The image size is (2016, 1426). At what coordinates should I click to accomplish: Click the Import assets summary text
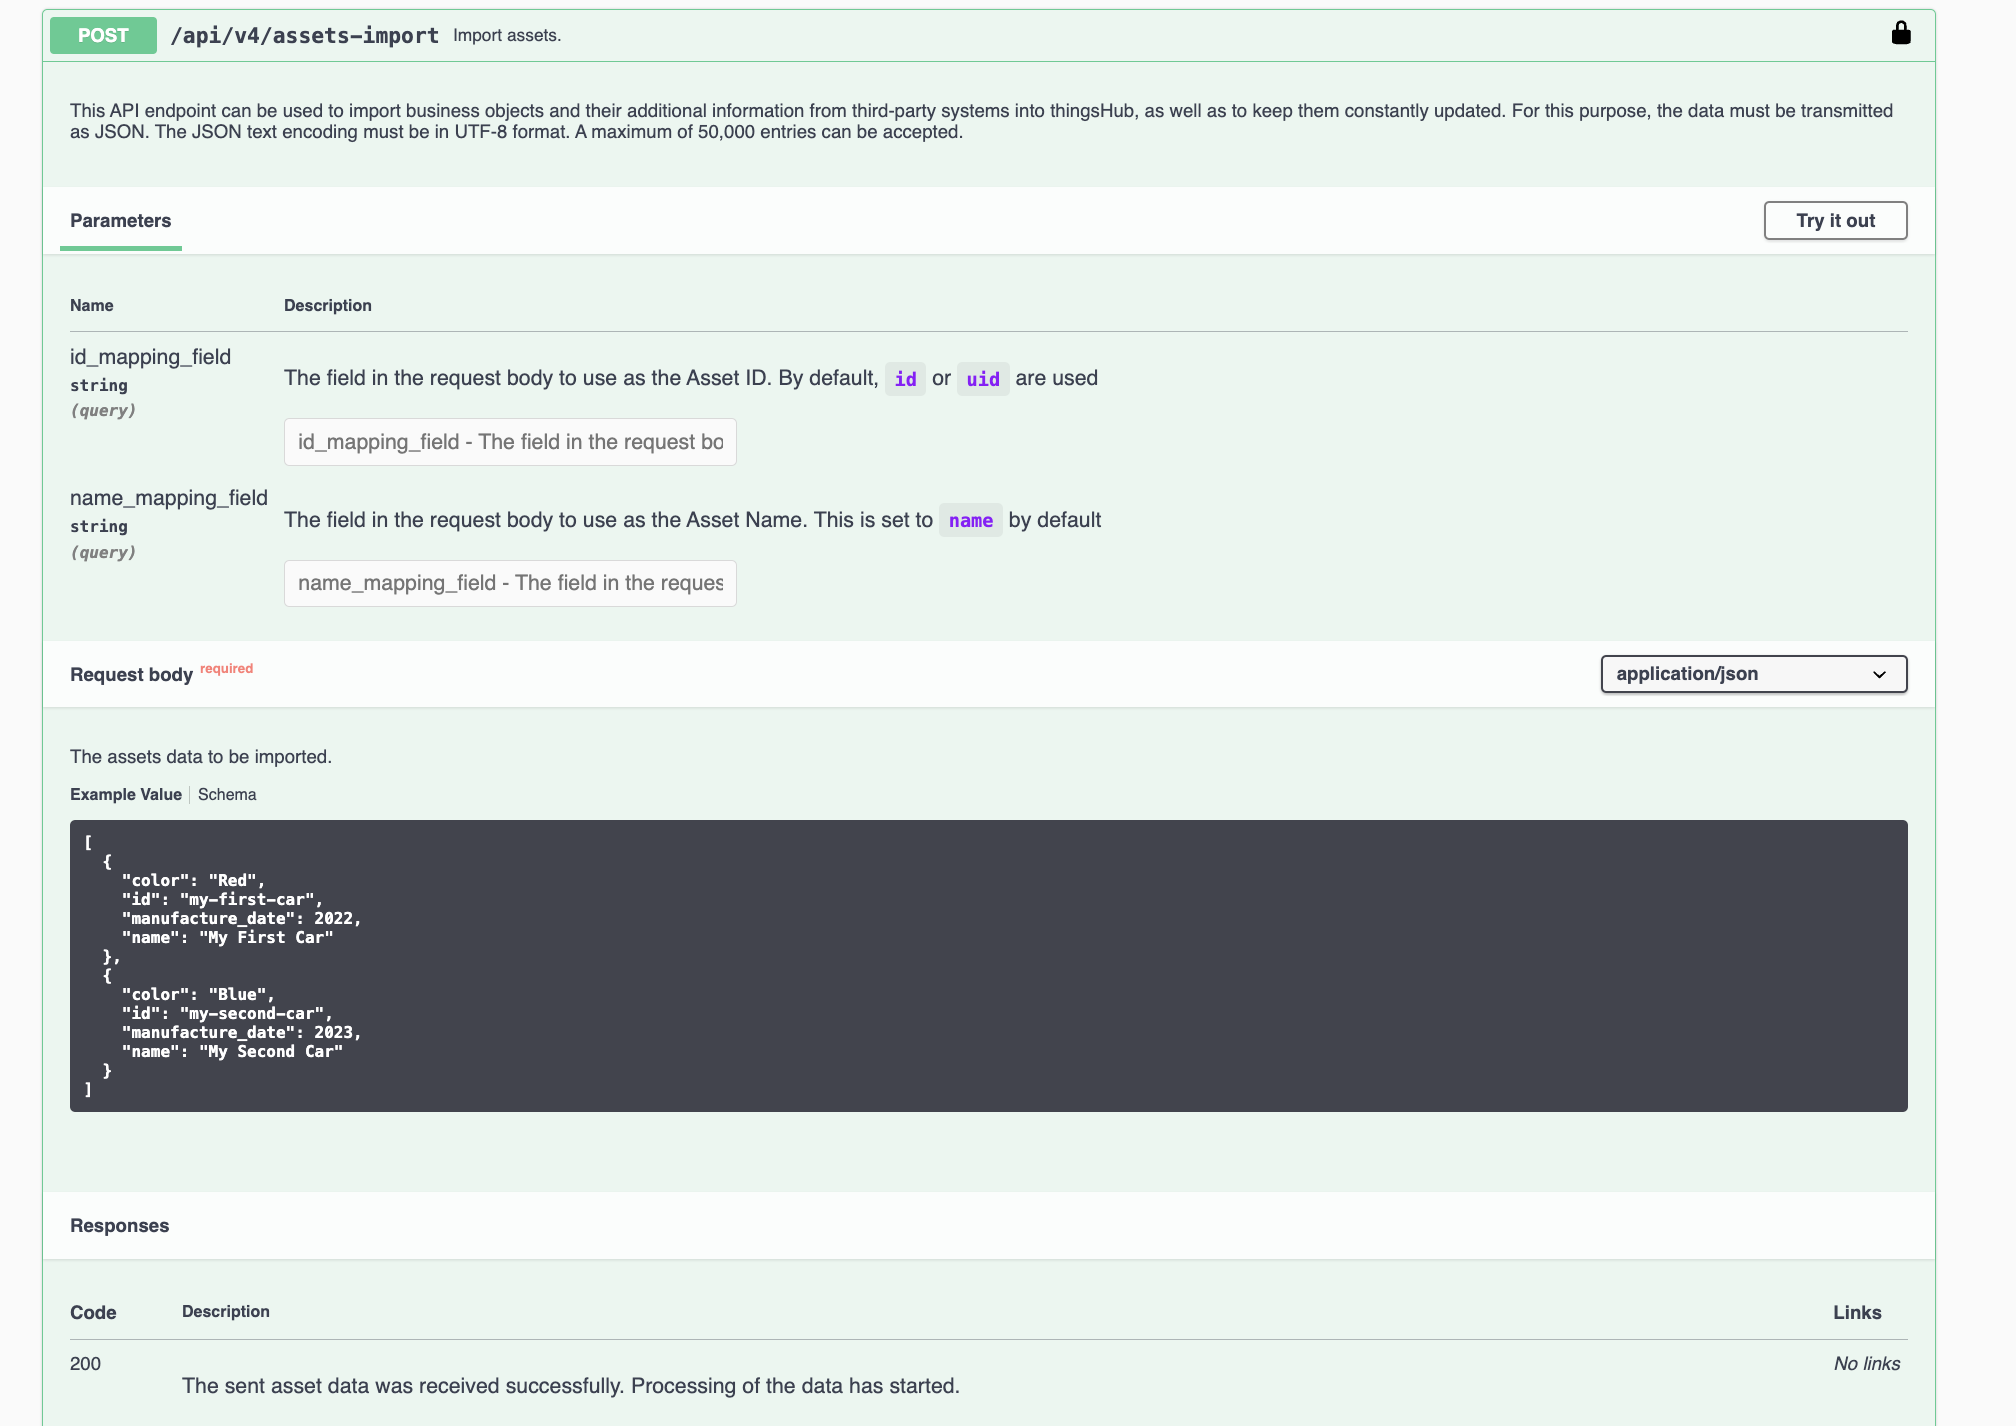coord(507,36)
